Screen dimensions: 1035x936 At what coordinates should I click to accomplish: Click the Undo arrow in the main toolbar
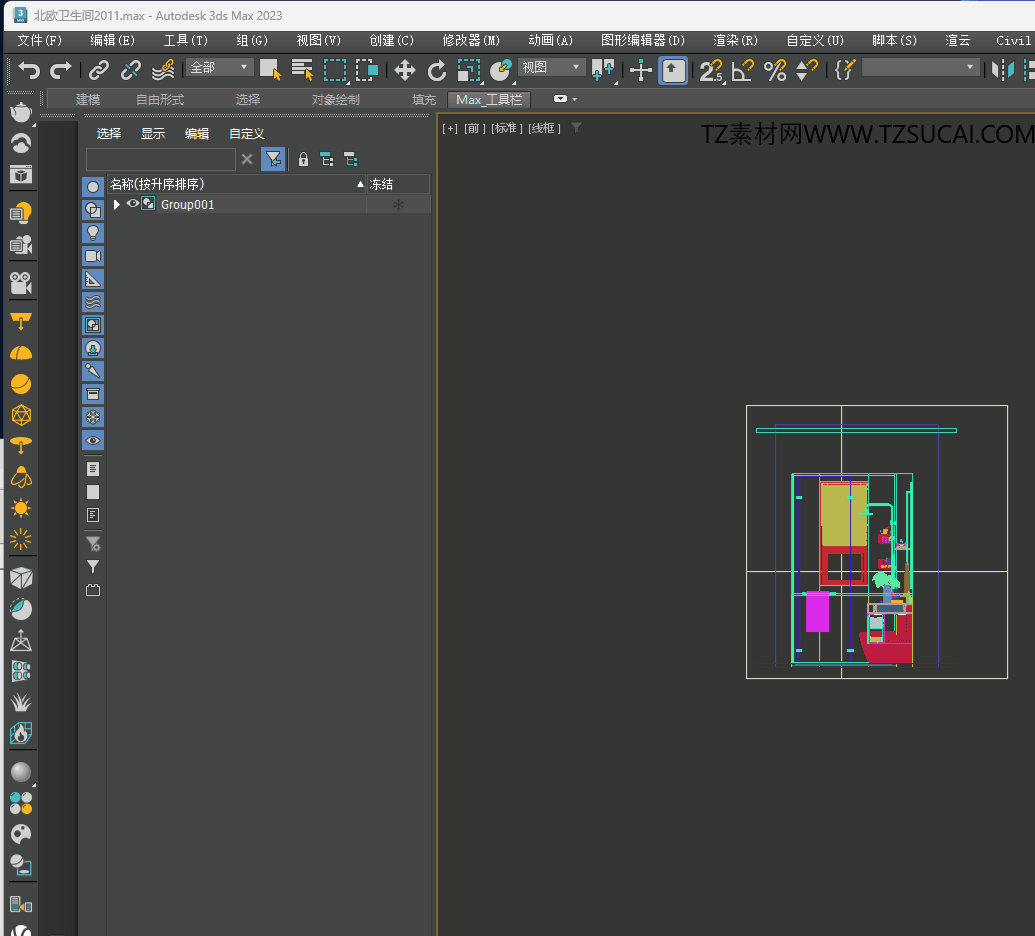click(x=30, y=70)
